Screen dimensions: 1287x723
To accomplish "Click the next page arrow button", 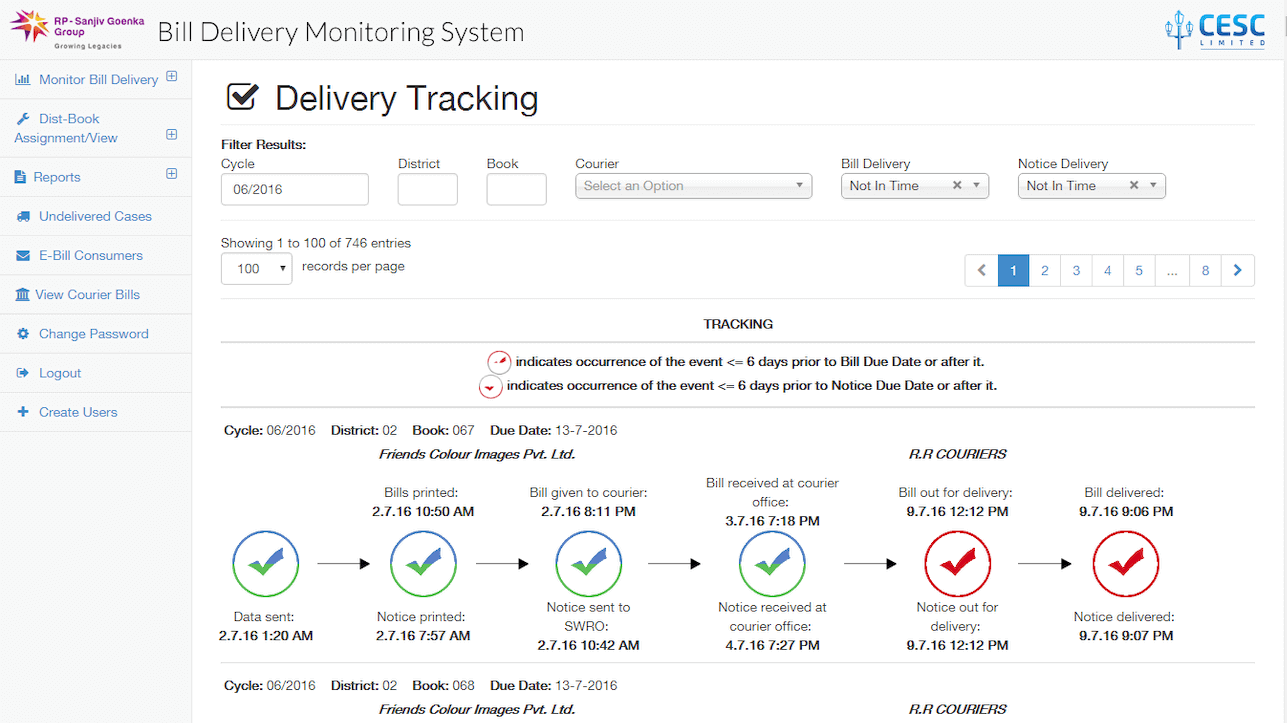I will [1238, 270].
